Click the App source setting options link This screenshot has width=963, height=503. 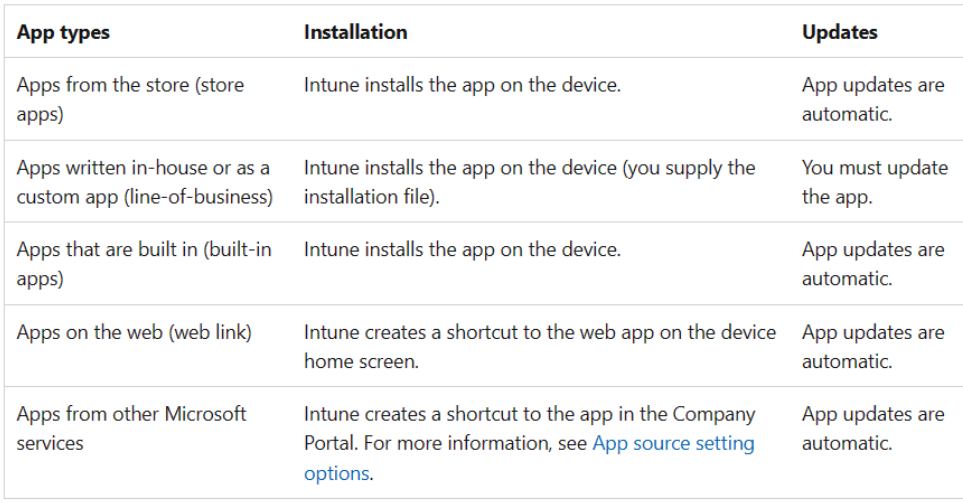click(673, 443)
